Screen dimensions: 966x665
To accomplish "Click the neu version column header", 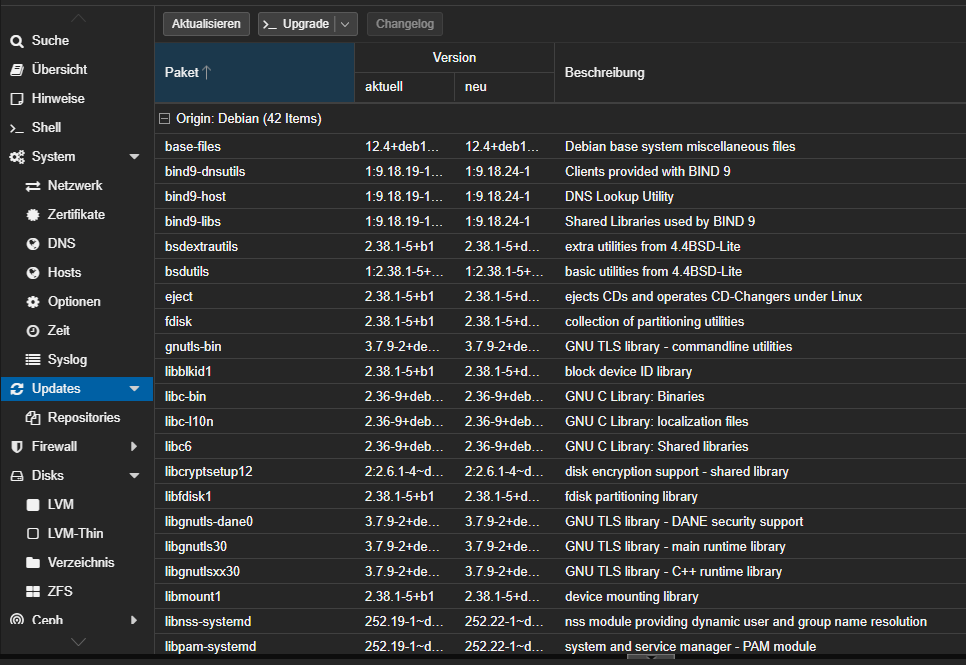I will click(x=505, y=87).
